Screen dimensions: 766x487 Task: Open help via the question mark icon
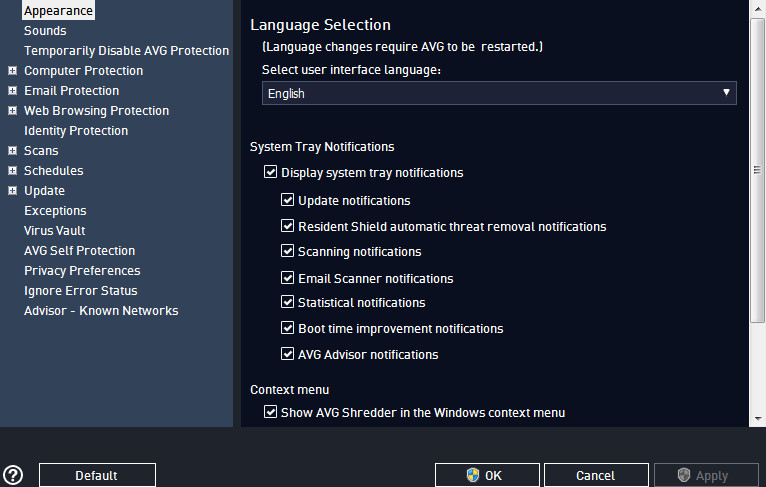(13, 474)
